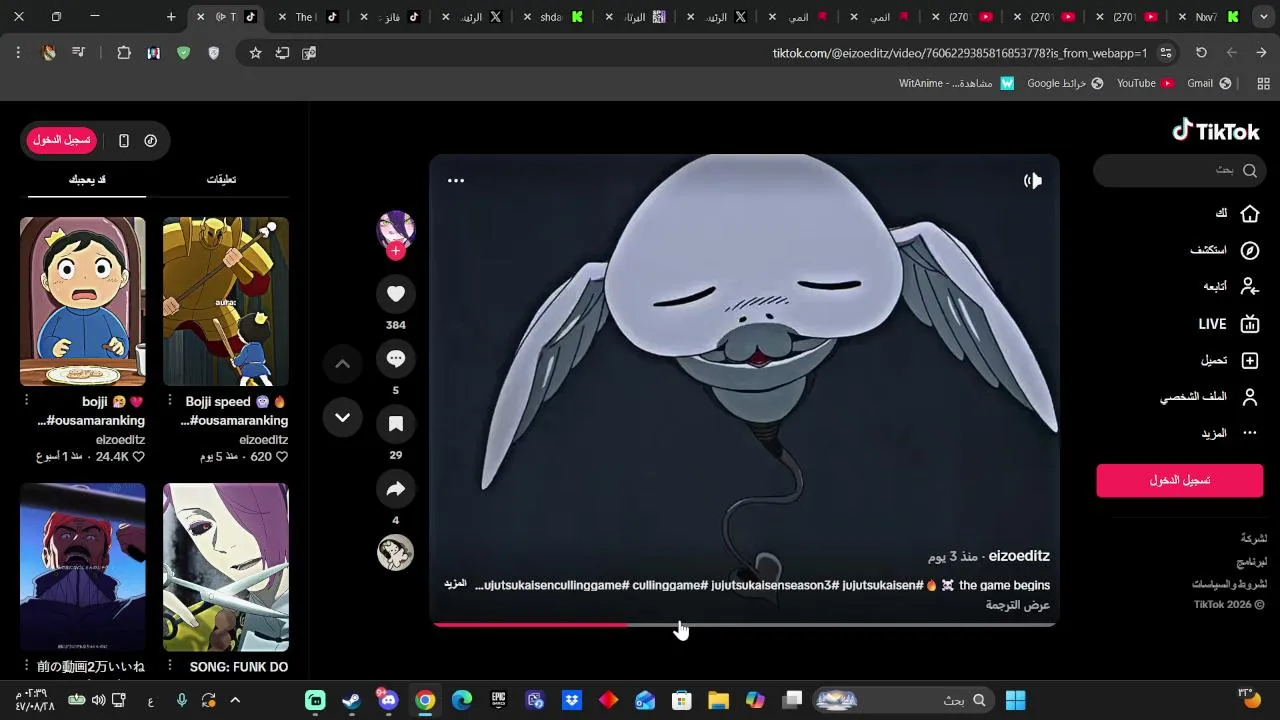
Task: Follow eizoeditz via the red plus badge
Action: (396, 251)
